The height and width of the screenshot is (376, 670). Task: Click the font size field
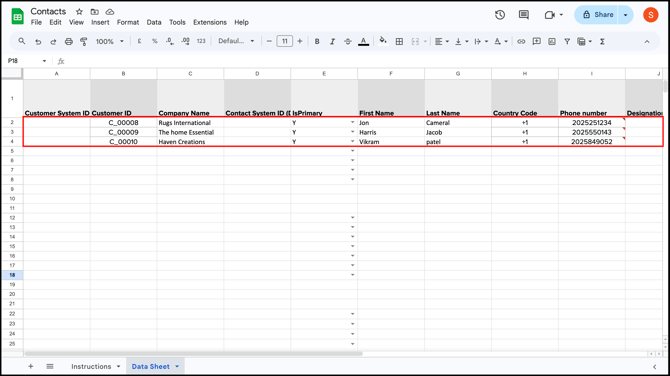tap(285, 41)
